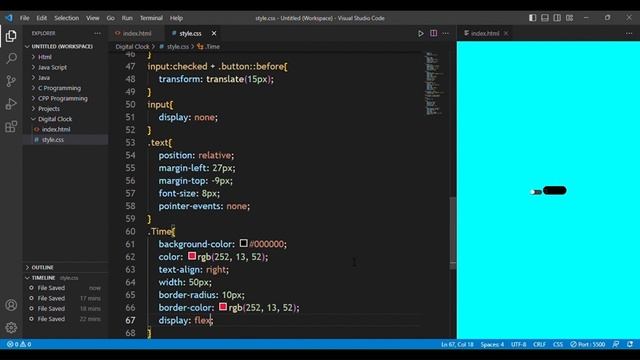Change indentation via Spaces: 4
This screenshot has width=640, height=360.
pyautogui.click(x=492, y=344)
